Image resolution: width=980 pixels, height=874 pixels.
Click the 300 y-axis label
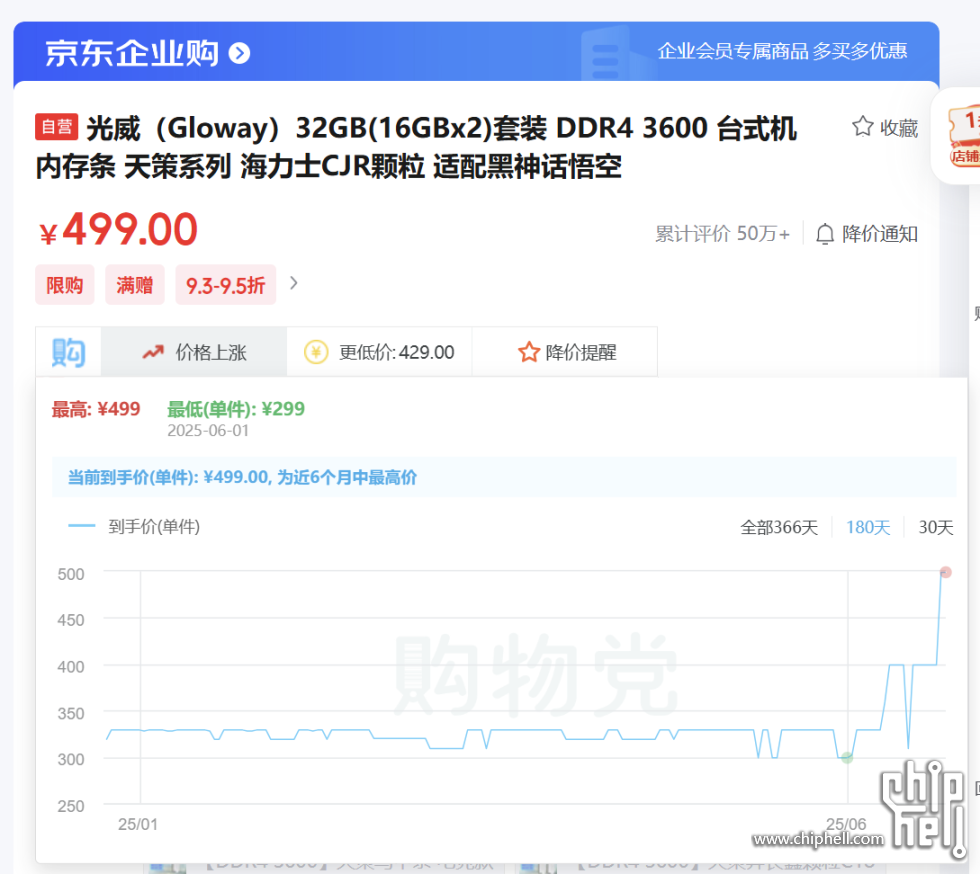coord(71,759)
